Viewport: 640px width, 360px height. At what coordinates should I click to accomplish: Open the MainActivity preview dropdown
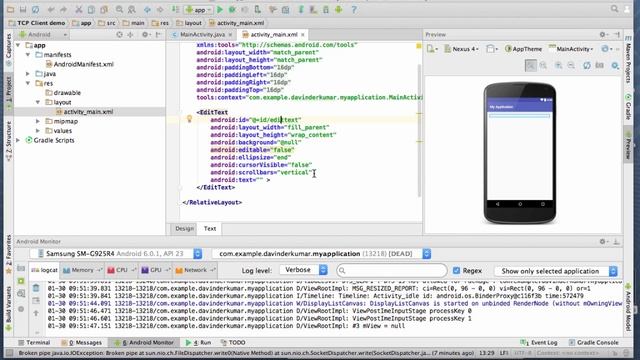point(571,49)
